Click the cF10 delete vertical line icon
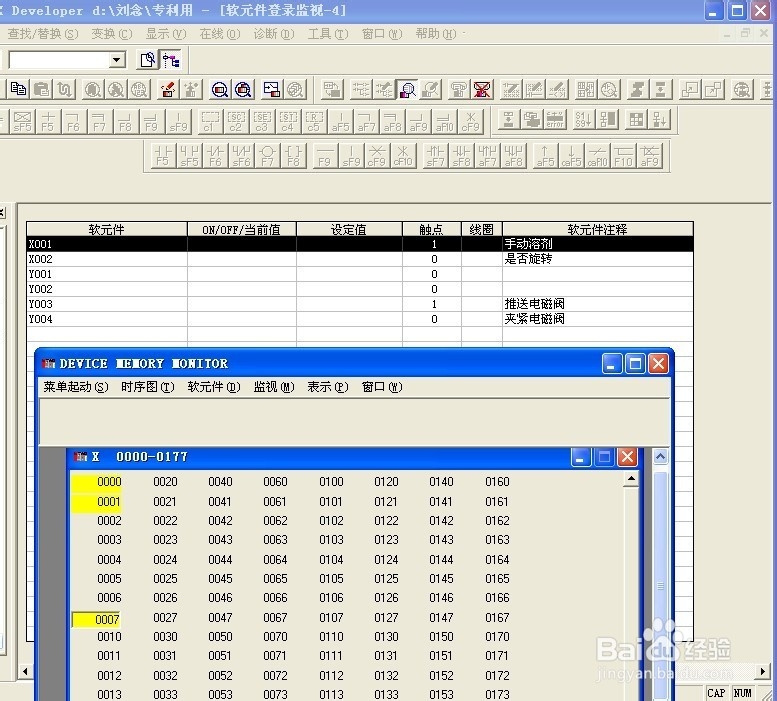Screen dimensions: 777x701 pos(403,156)
